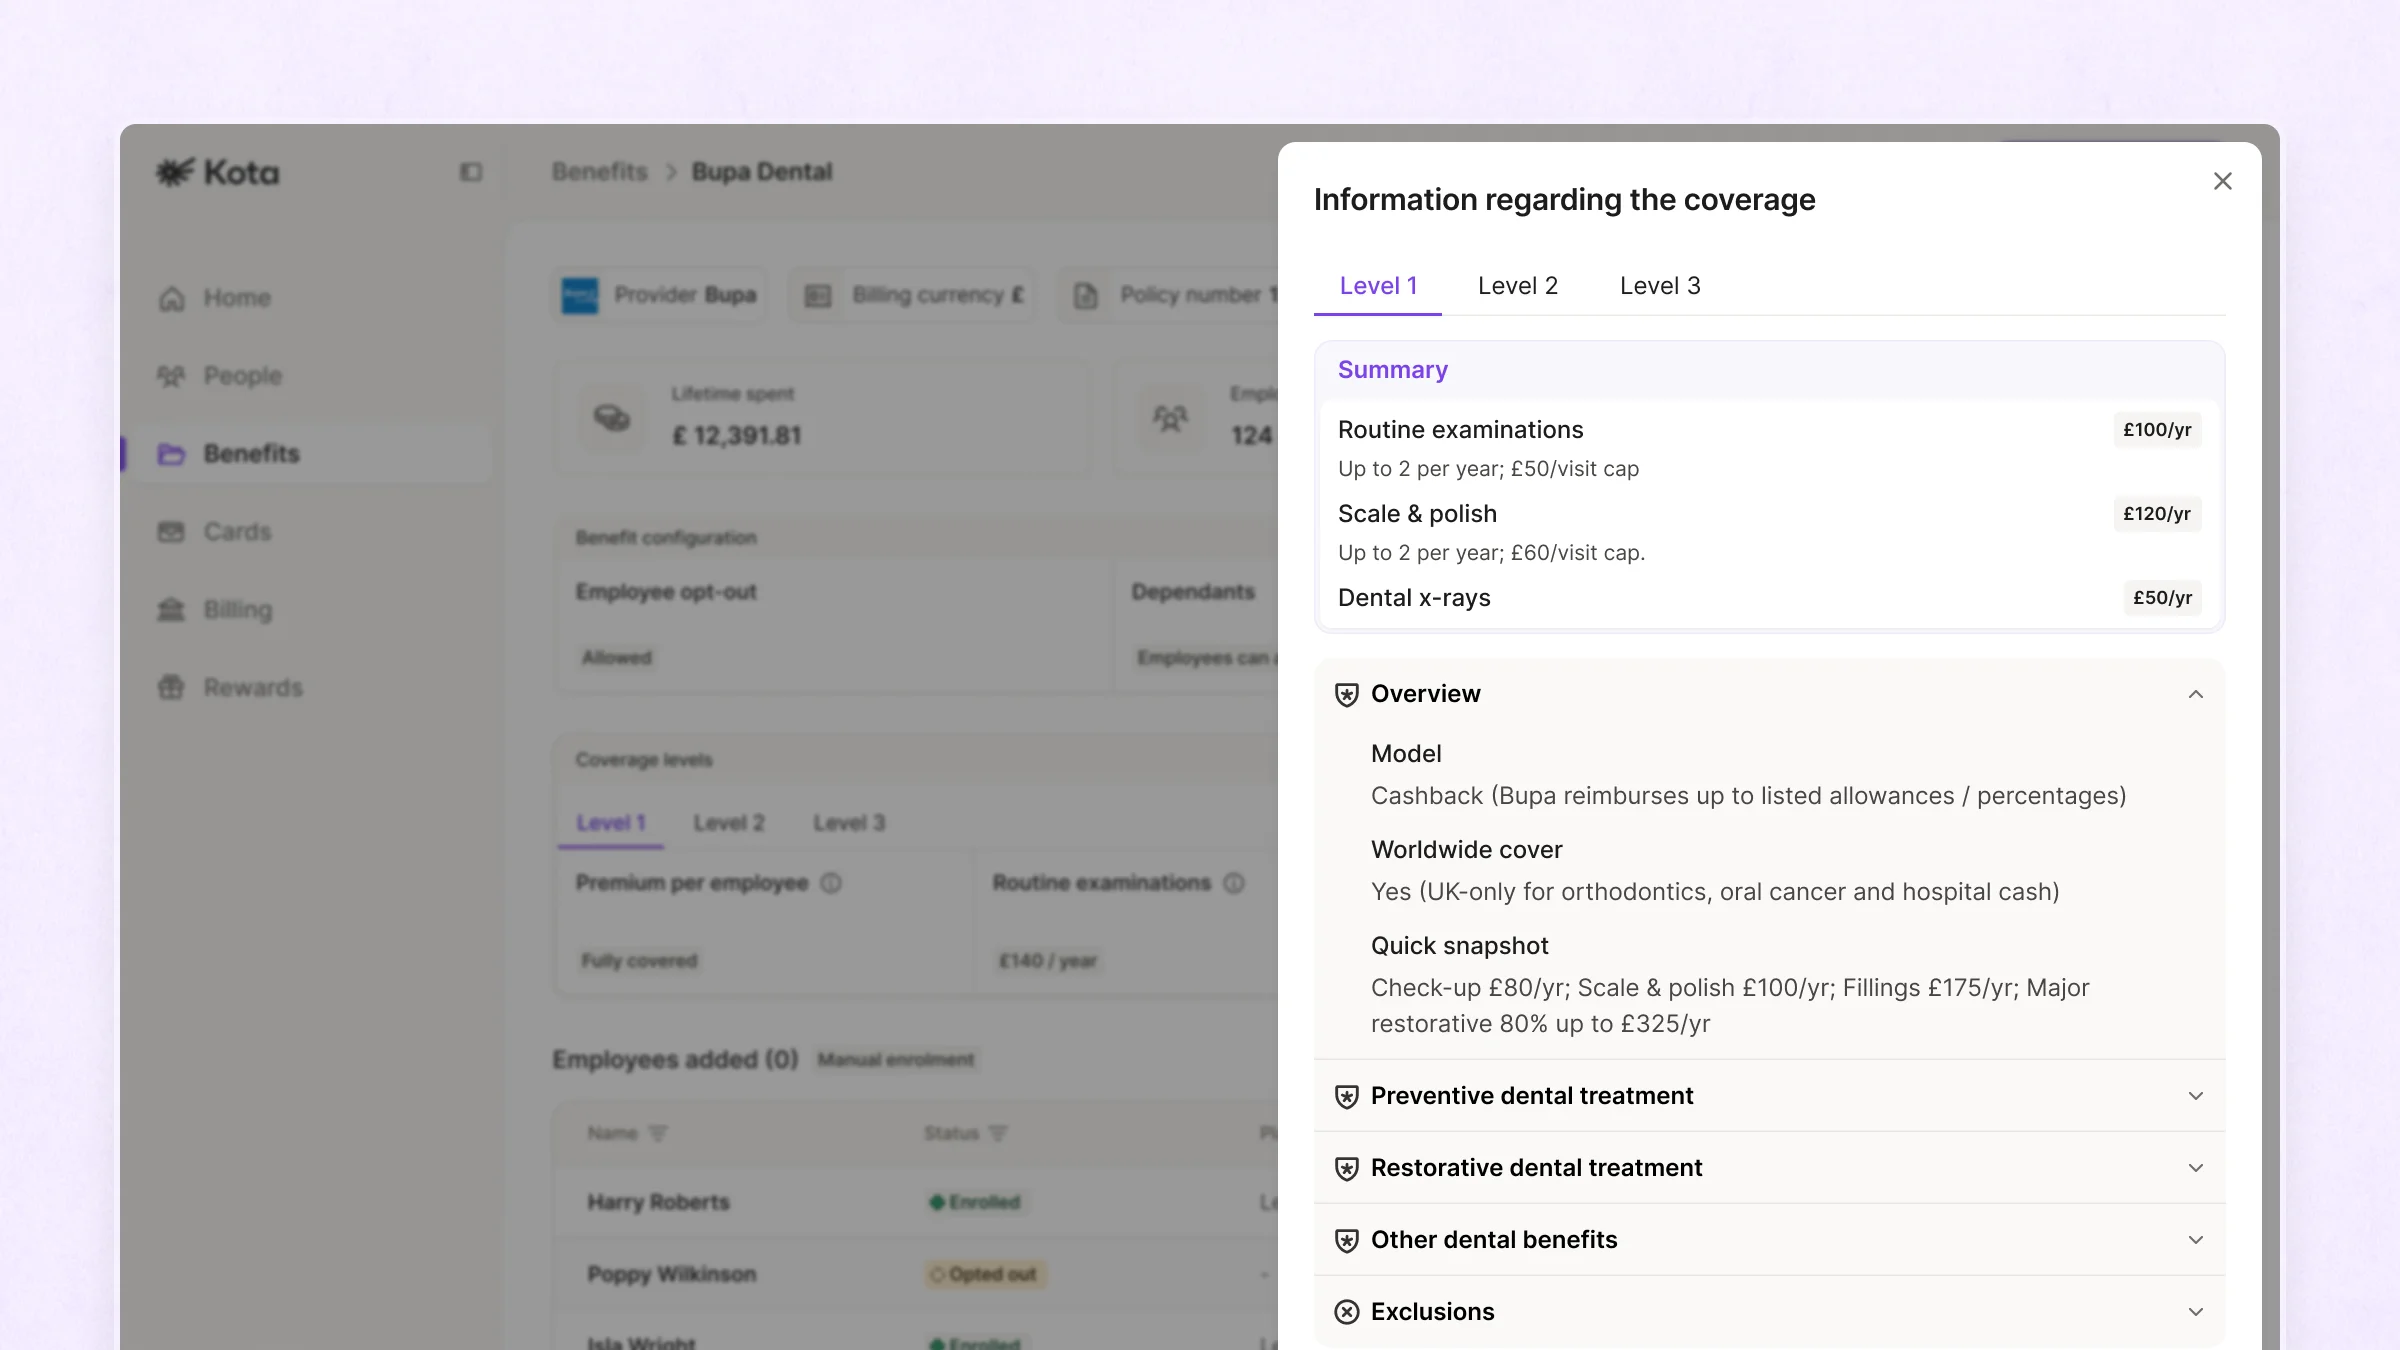The width and height of the screenshot is (2400, 1350).
Task: Expand the Other dental benefits section
Action: click(x=2195, y=1240)
